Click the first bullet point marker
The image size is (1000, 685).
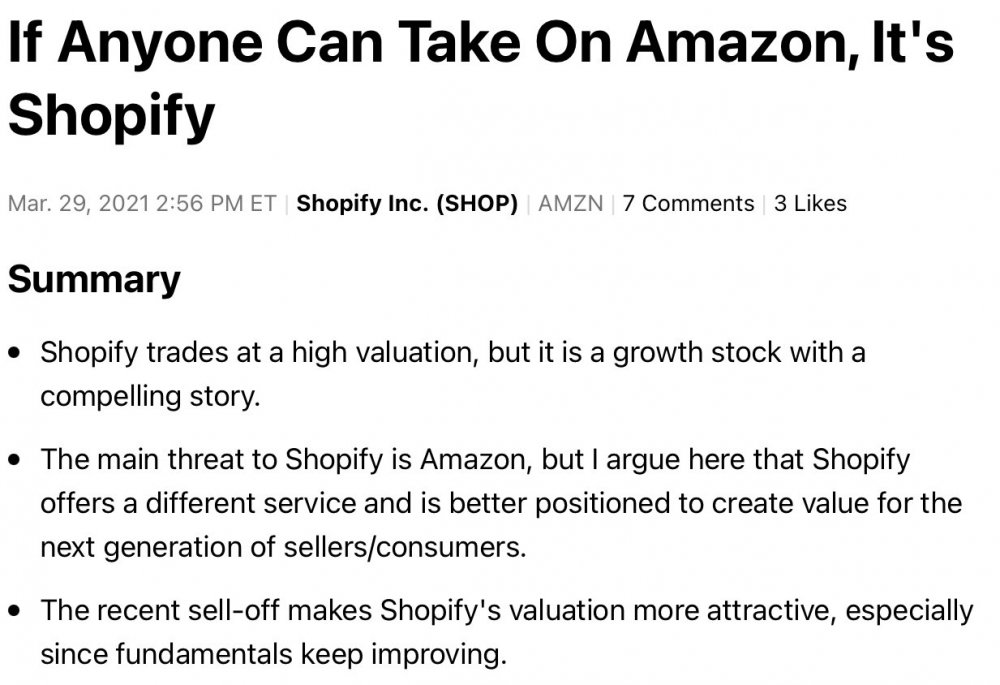tap(15, 354)
